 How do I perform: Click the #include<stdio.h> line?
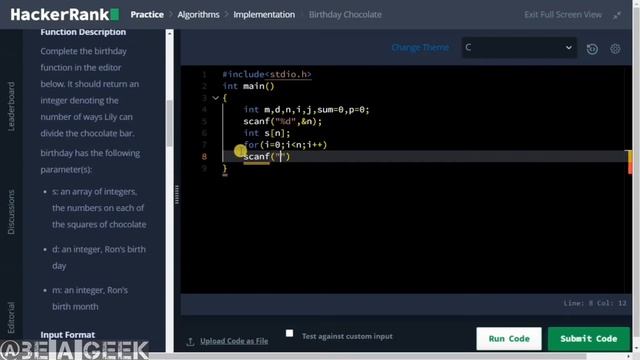[267, 74]
